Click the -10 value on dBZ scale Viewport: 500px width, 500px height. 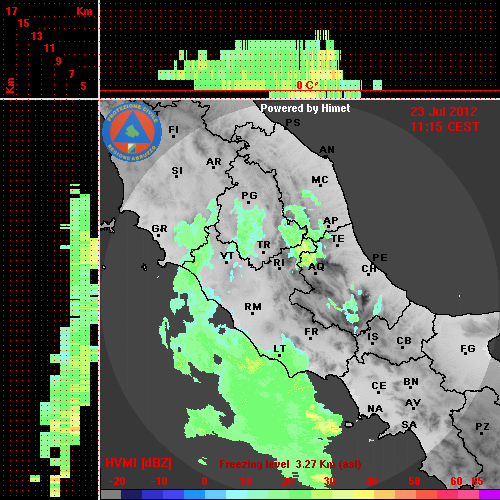pos(159,481)
